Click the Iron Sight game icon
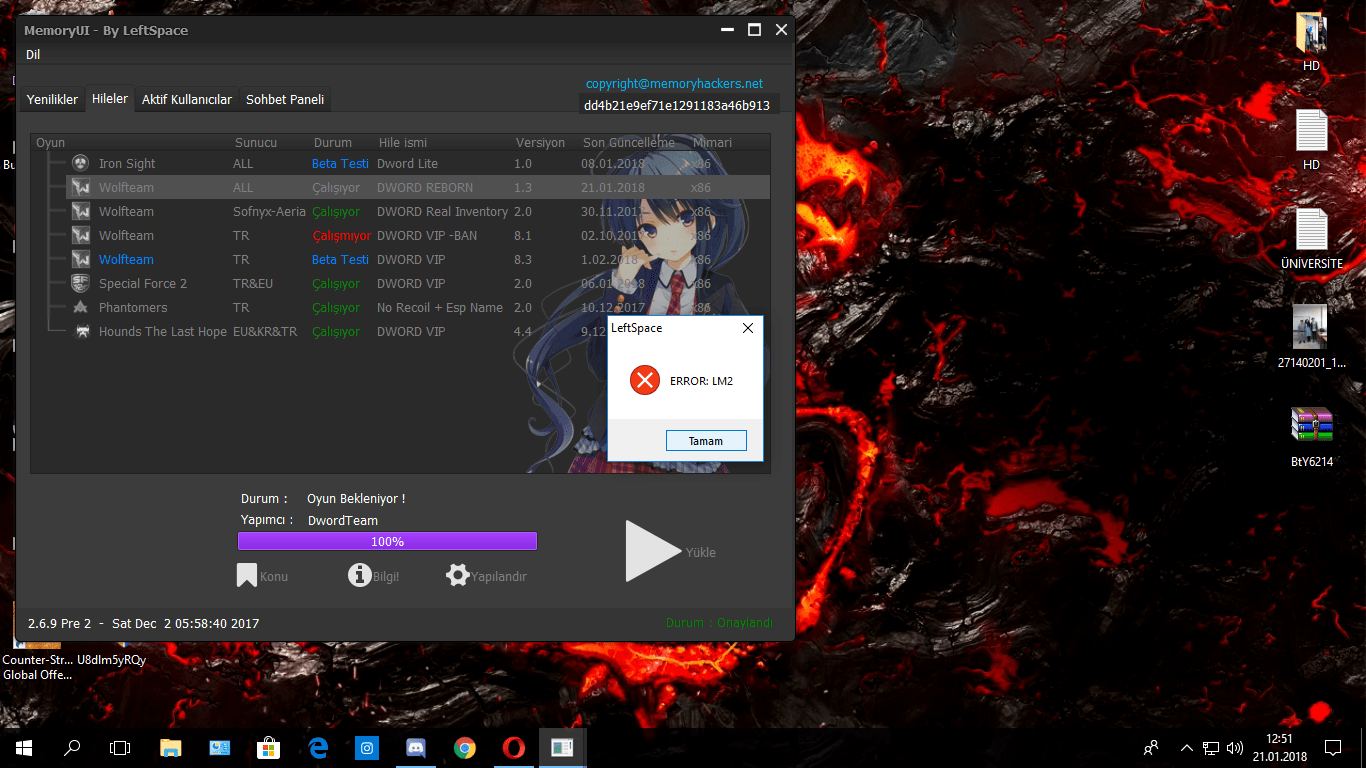This screenshot has height=768, width=1366. pyautogui.click(x=81, y=163)
